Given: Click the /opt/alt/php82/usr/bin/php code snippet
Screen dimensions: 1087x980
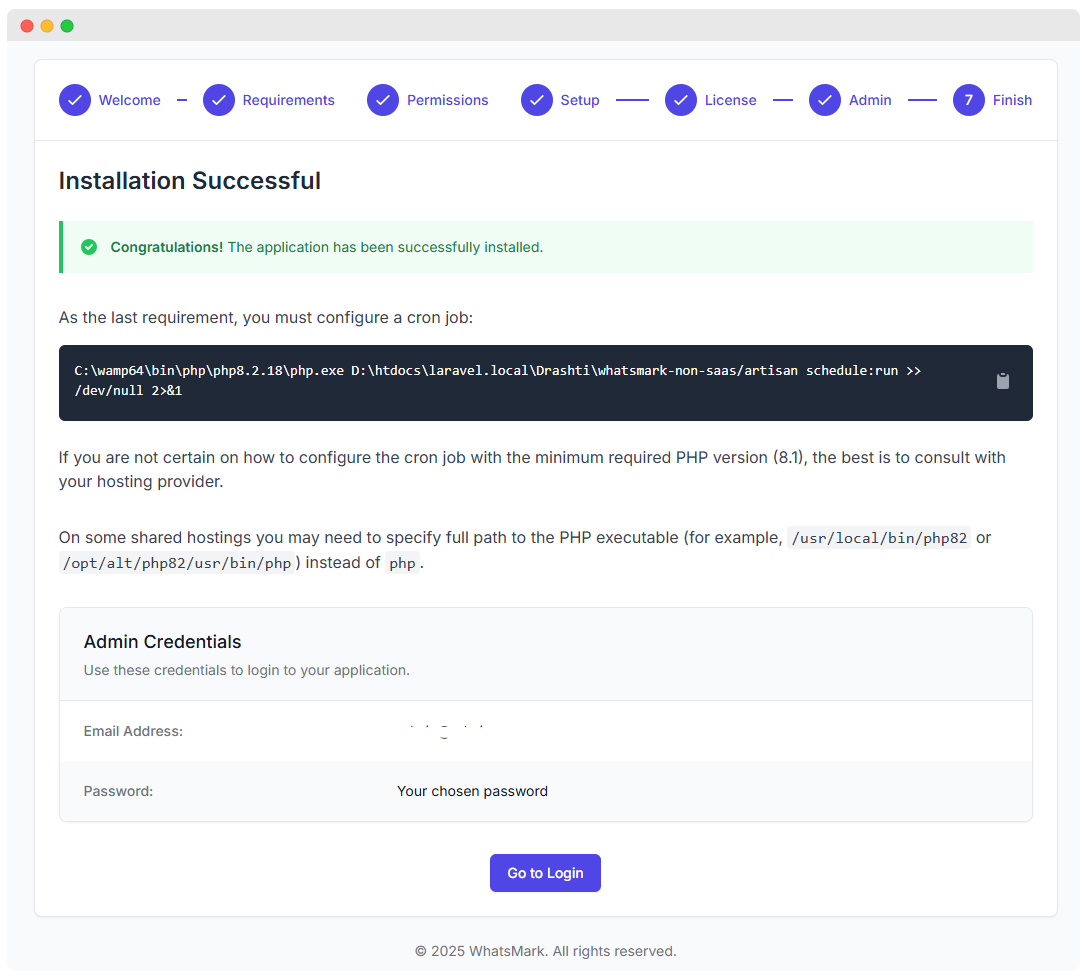Looking at the screenshot, I should pyautogui.click(x=177, y=563).
